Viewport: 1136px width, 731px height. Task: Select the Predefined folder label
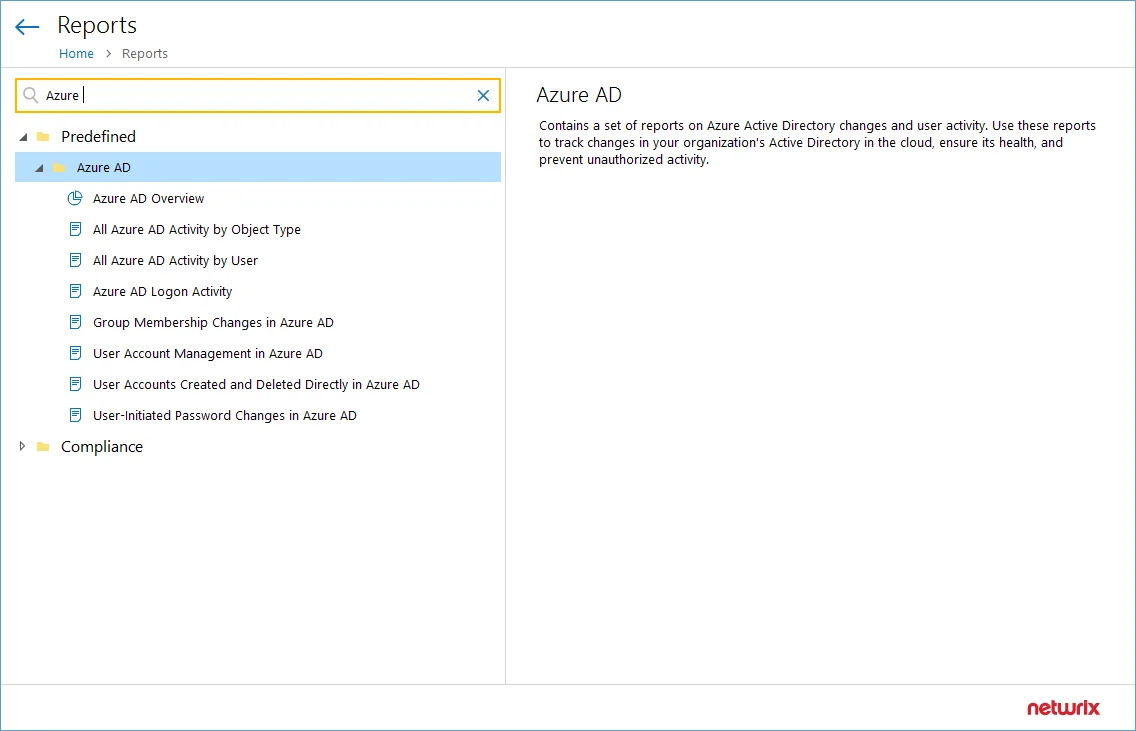(x=99, y=136)
